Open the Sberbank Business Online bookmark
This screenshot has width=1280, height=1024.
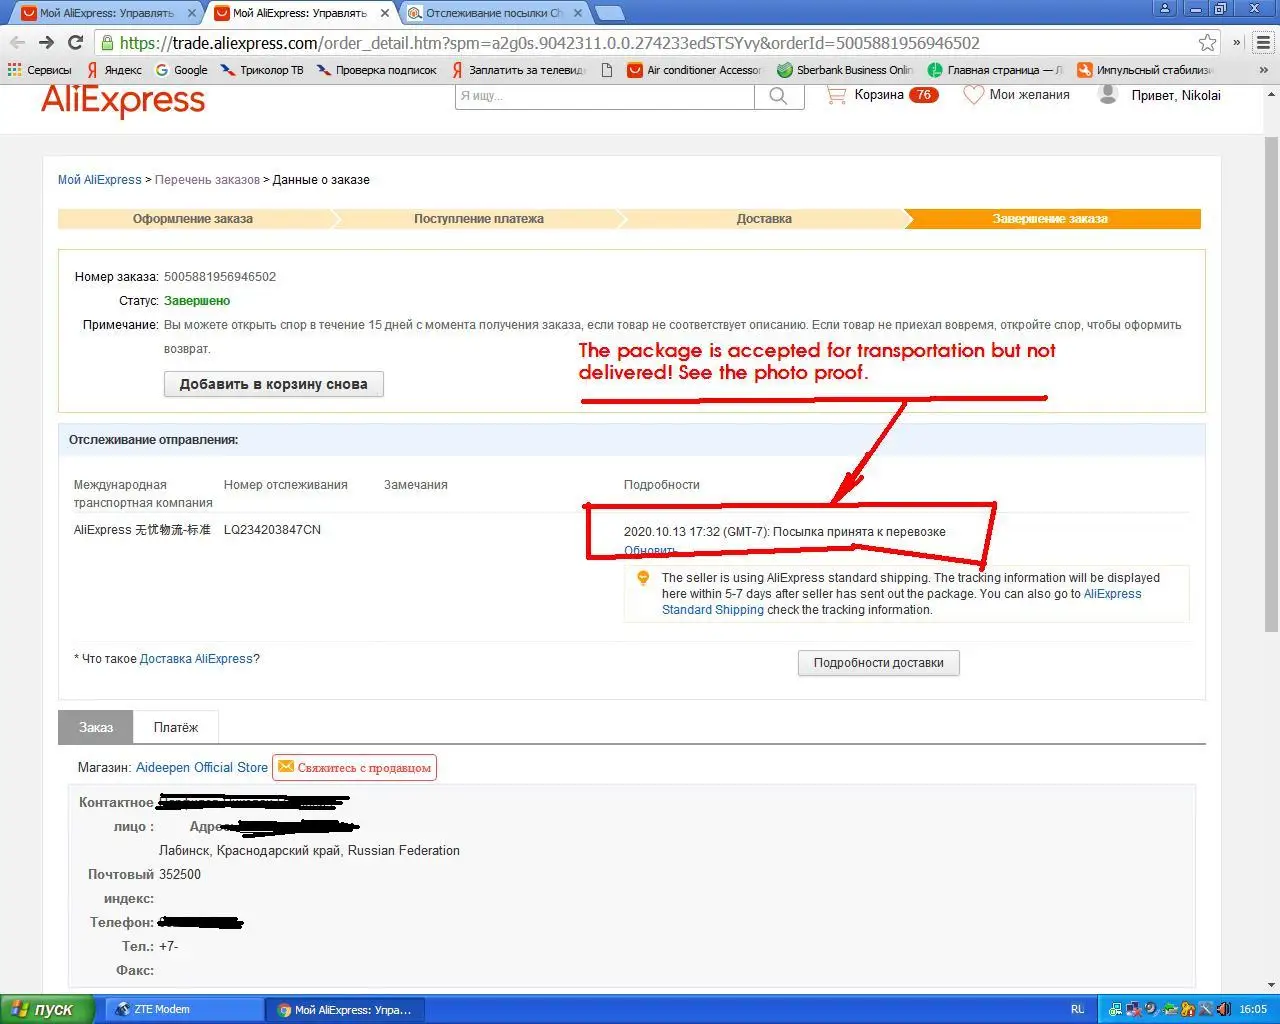tap(845, 70)
